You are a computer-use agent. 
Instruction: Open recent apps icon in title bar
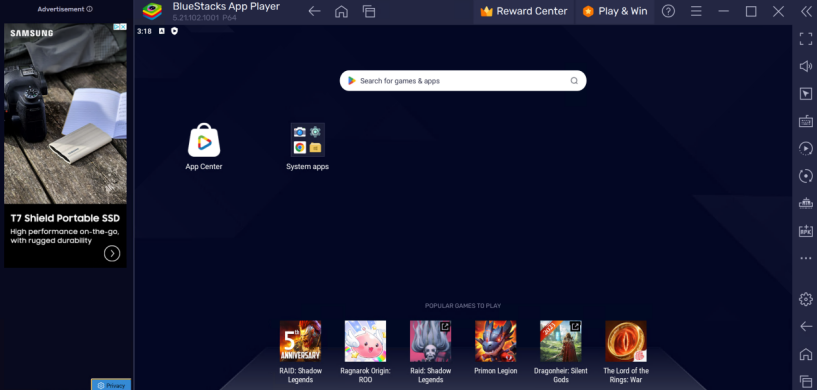(x=369, y=11)
